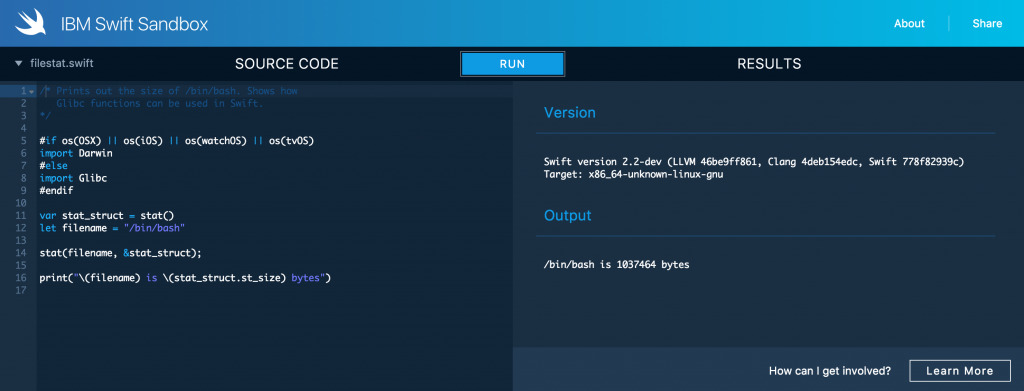Click the Swift version 2.2-dev line
The height and width of the screenshot is (391, 1024).
point(754,161)
